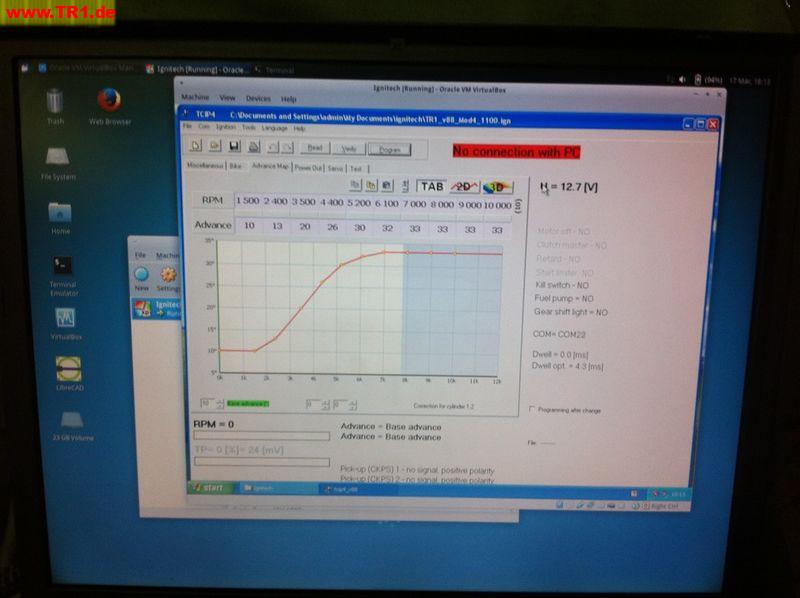Click the Advance cell under 6 100 RPM
Viewport: 800px width, 598px height.
pos(387,228)
